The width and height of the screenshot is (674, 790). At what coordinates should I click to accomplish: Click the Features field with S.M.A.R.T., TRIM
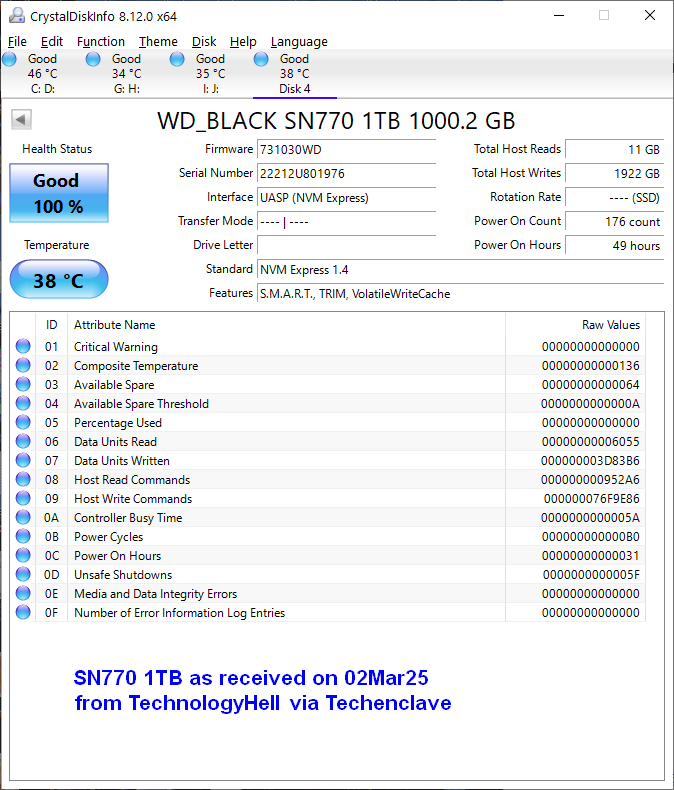pyautogui.click(x=460, y=293)
